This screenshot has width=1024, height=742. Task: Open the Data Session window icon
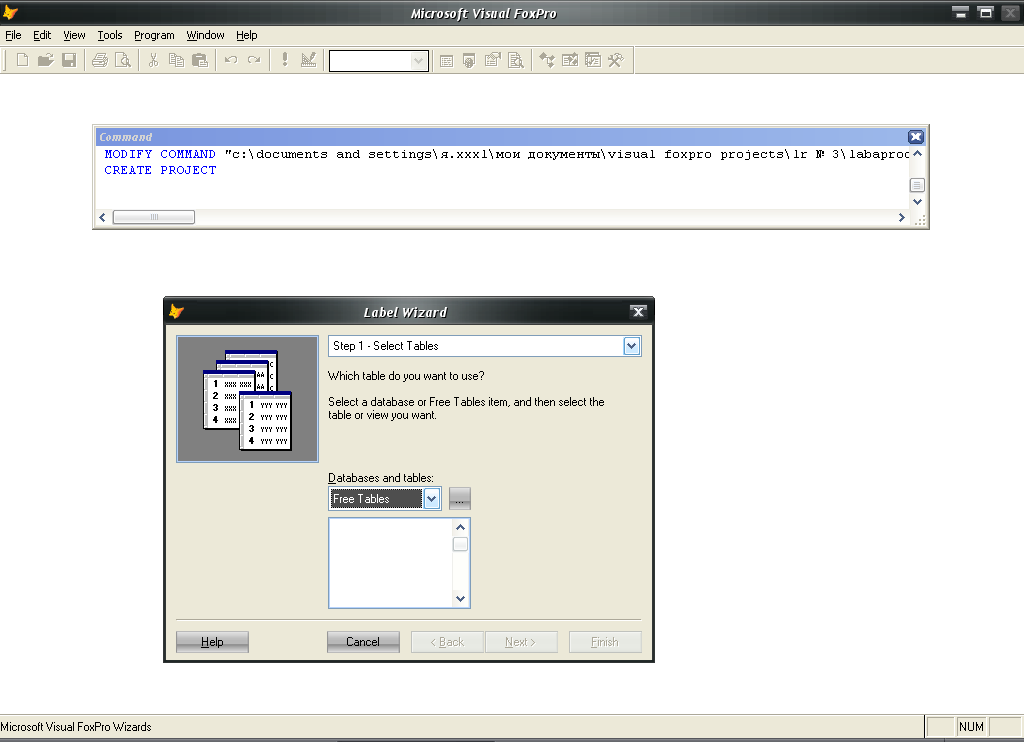click(x=469, y=61)
